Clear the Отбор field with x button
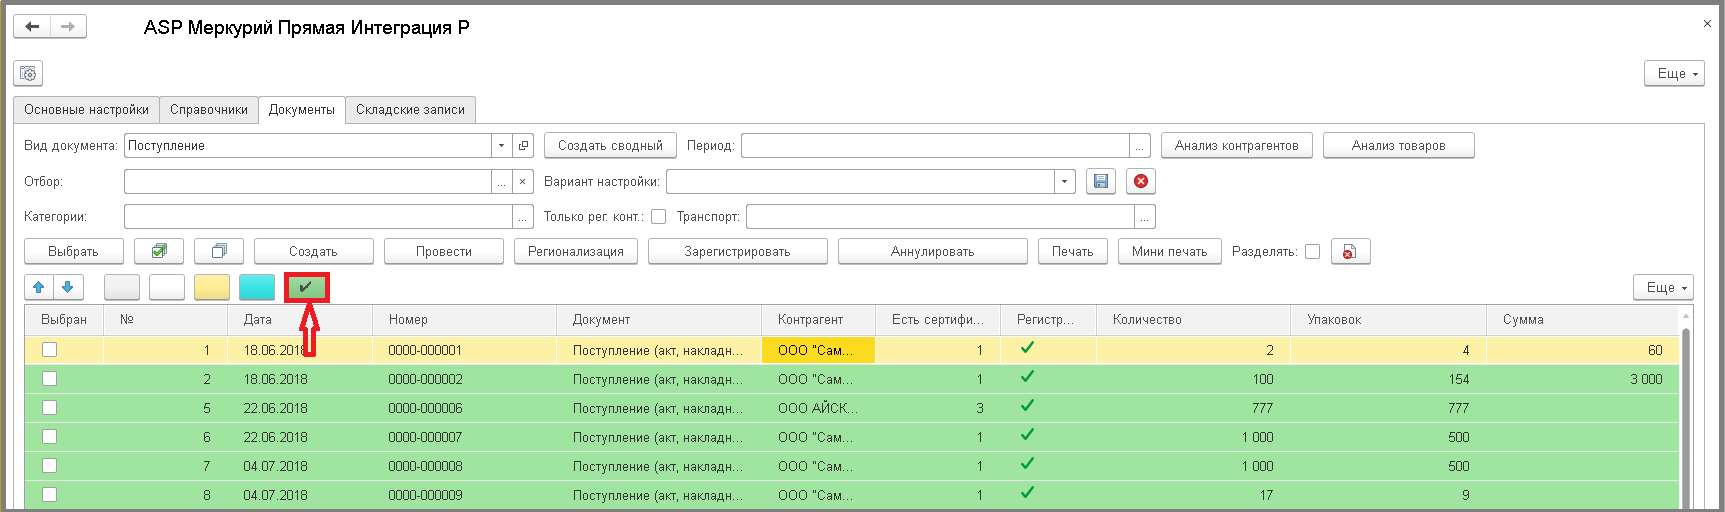Image resolution: width=1725 pixels, height=512 pixels. click(x=523, y=181)
